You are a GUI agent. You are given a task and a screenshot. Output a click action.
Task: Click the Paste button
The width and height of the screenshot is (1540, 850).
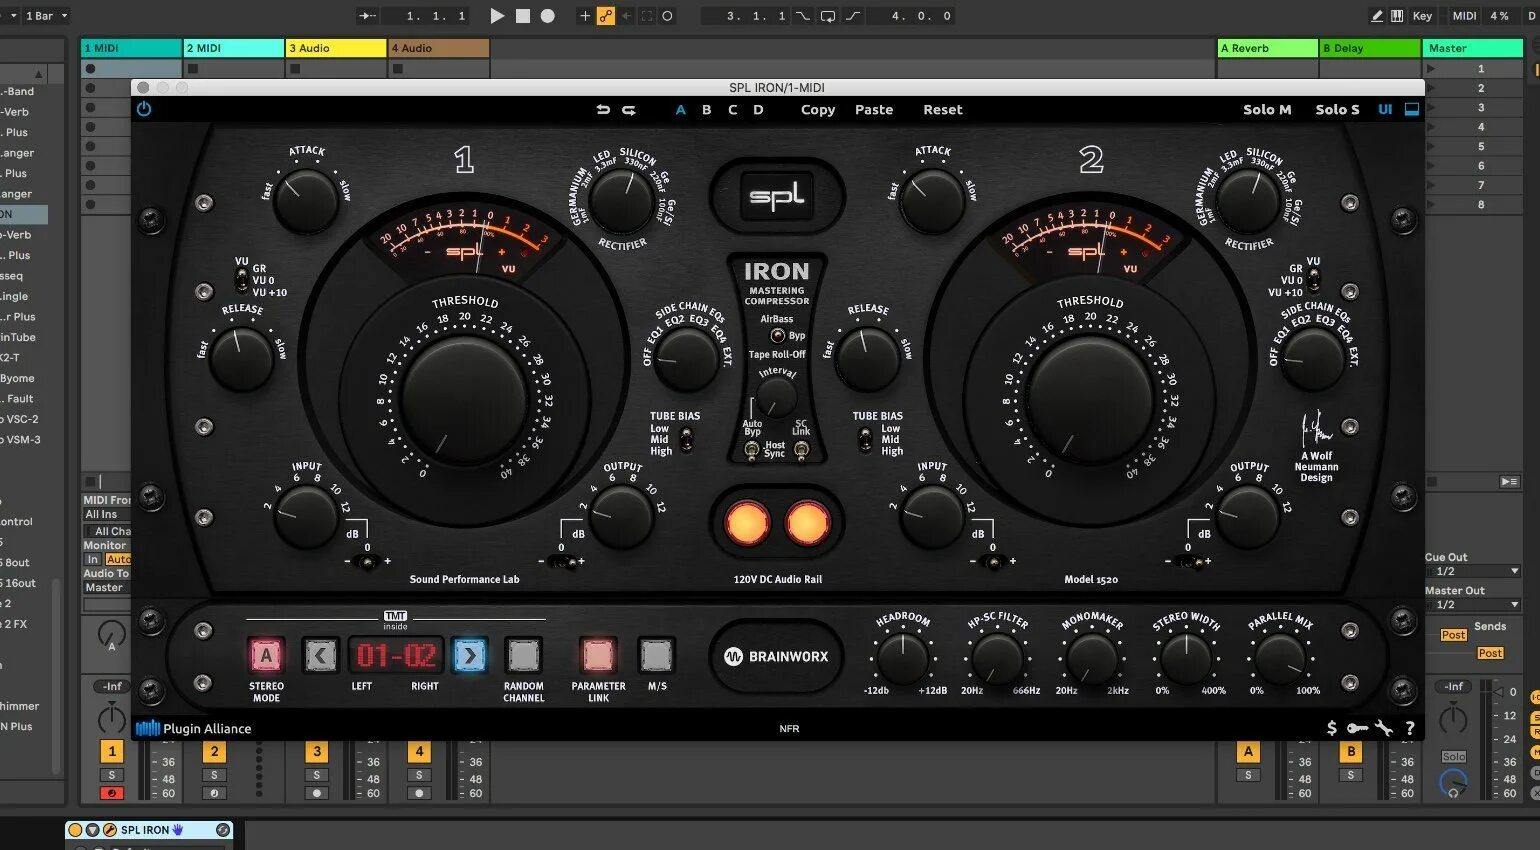point(874,110)
